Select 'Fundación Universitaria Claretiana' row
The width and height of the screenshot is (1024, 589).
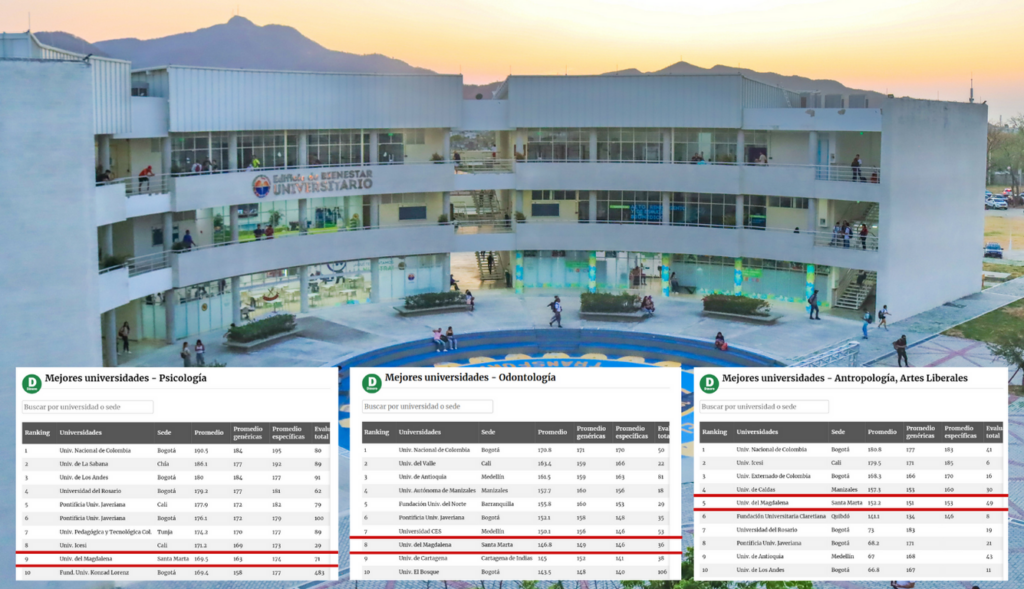point(852,517)
